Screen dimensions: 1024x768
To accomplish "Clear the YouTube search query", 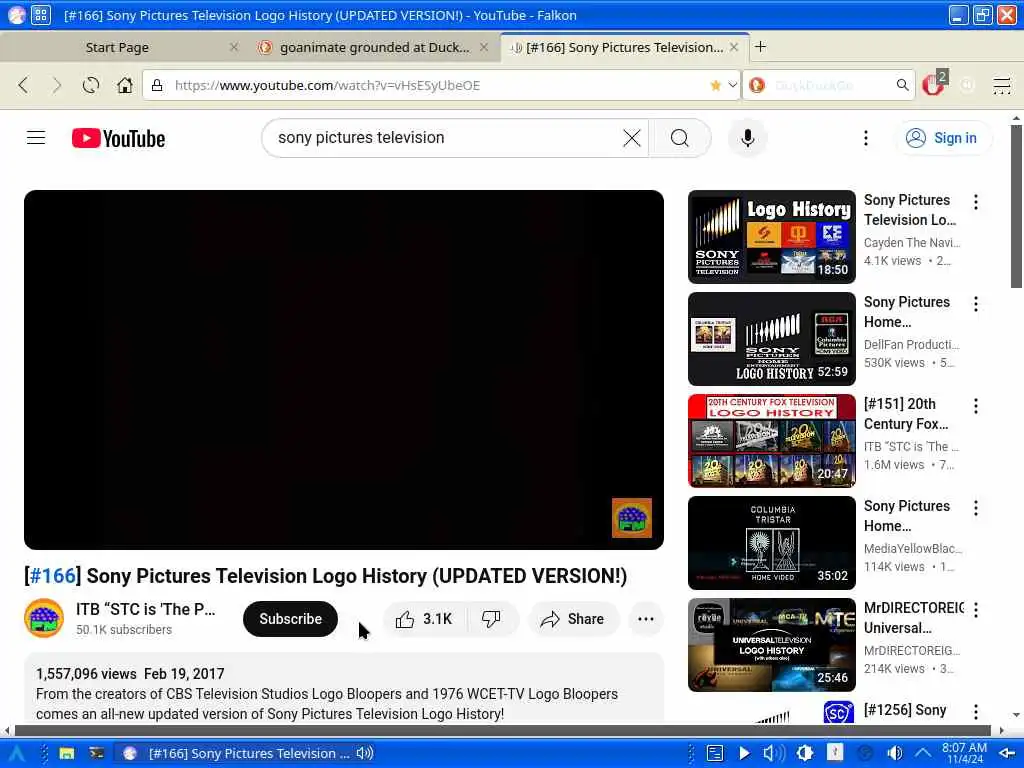I will click(x=632, y=138).
